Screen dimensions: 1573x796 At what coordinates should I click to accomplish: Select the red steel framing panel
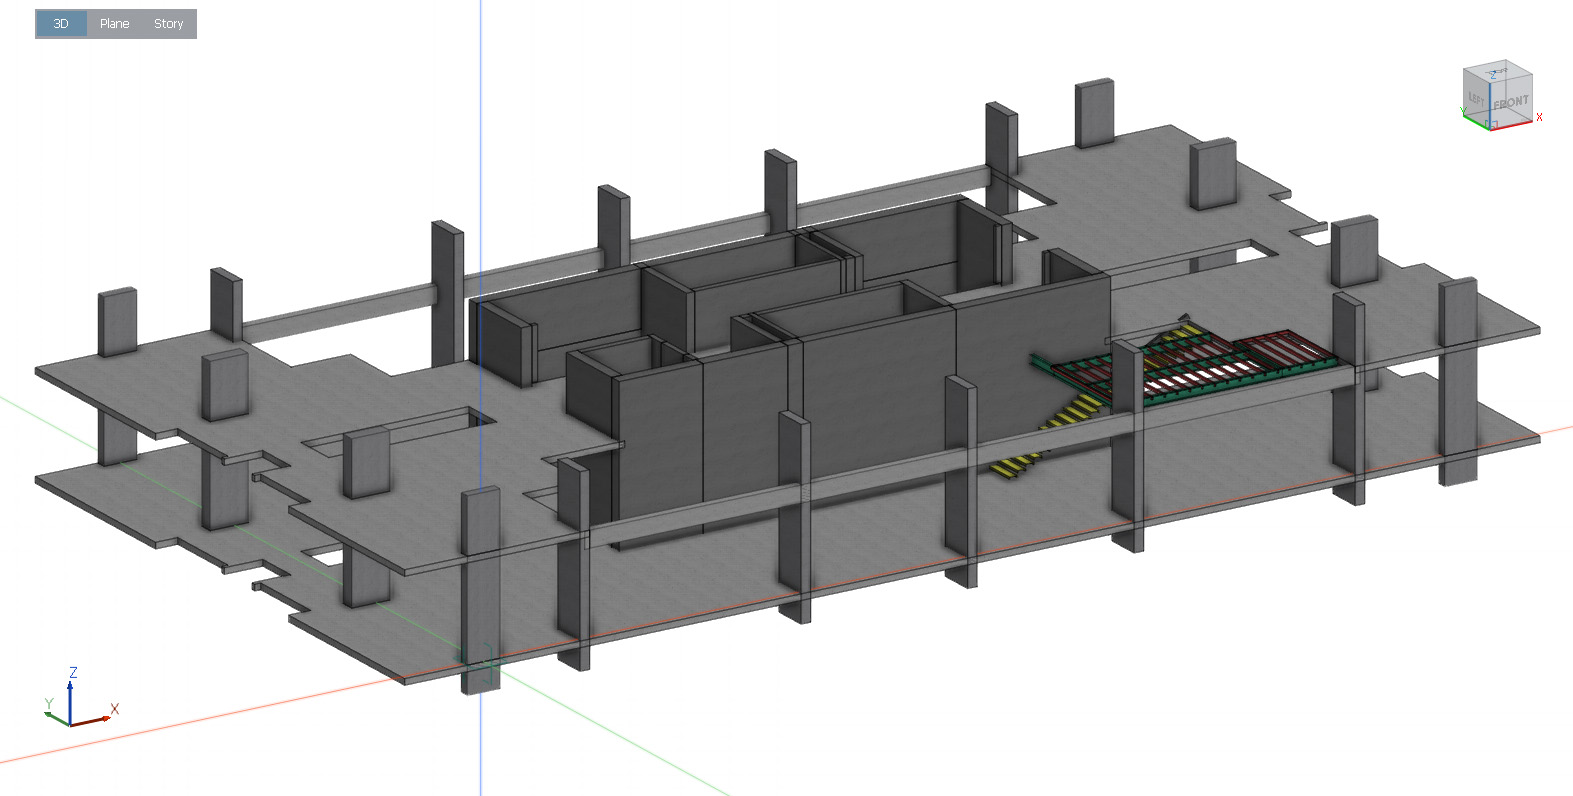point(1285,348)
